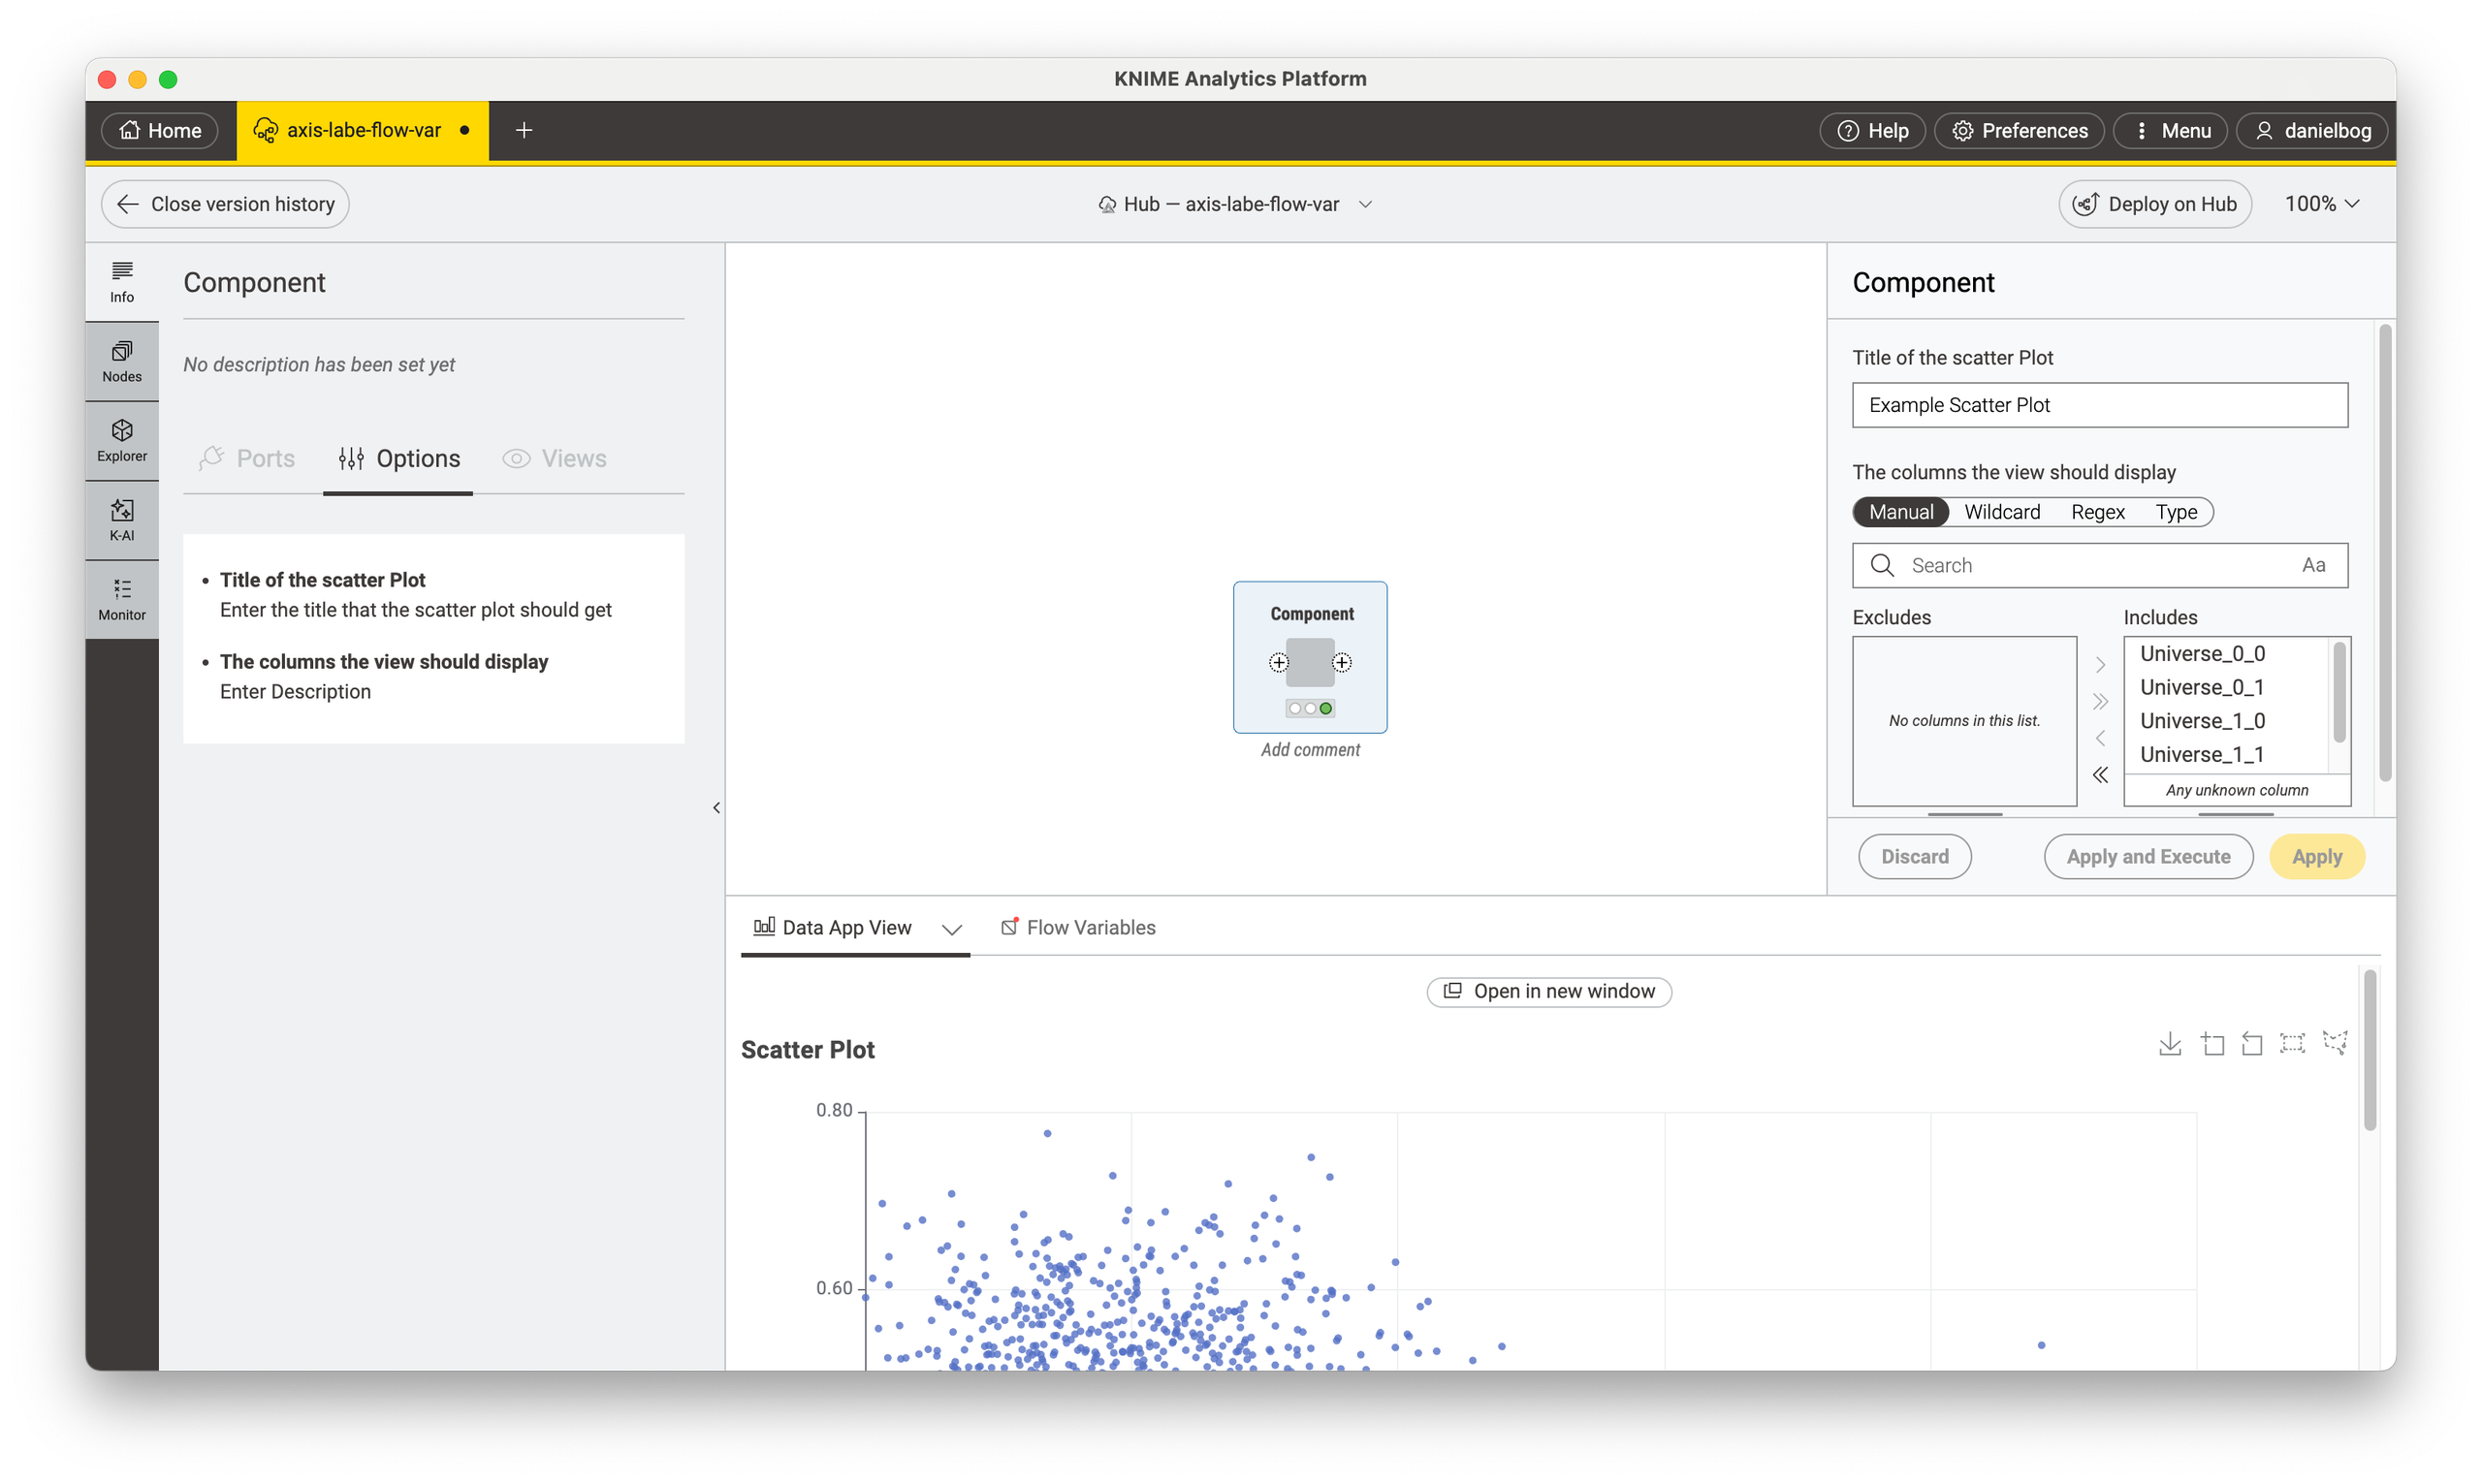
Task: Select the Title of the scatter Plot option
Action: tap(322, 580)
